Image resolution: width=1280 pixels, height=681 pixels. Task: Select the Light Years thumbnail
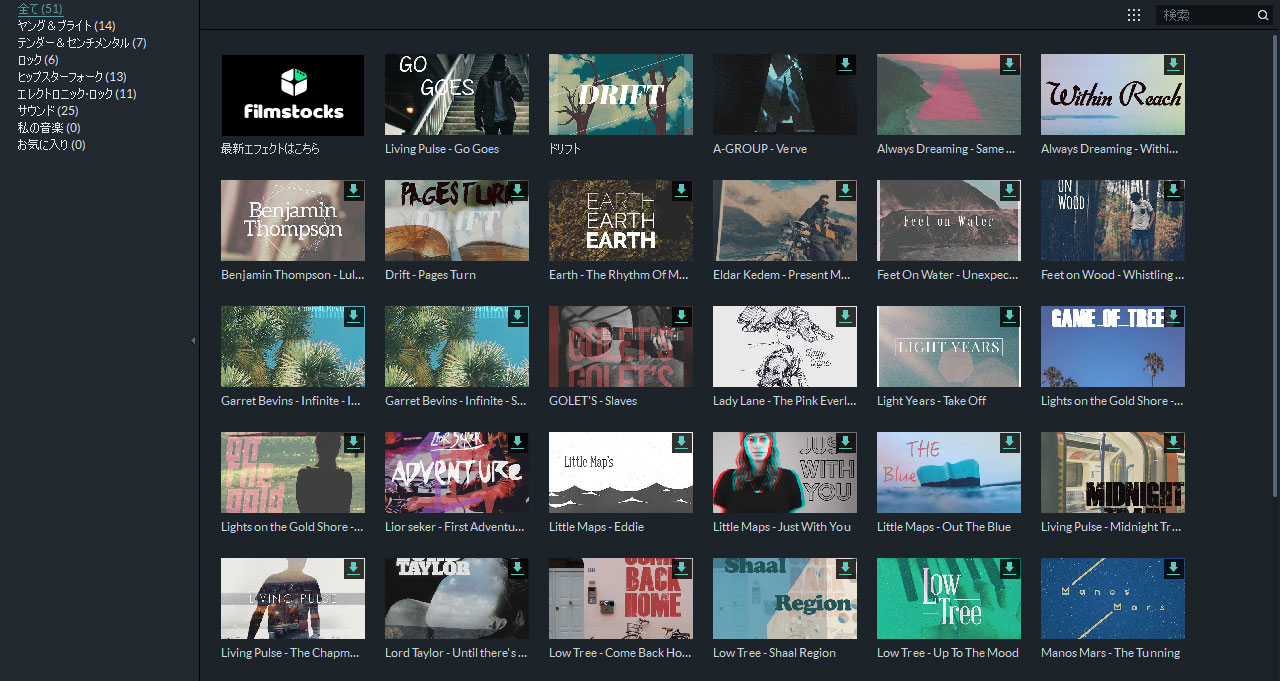click(x=949, y=347)
